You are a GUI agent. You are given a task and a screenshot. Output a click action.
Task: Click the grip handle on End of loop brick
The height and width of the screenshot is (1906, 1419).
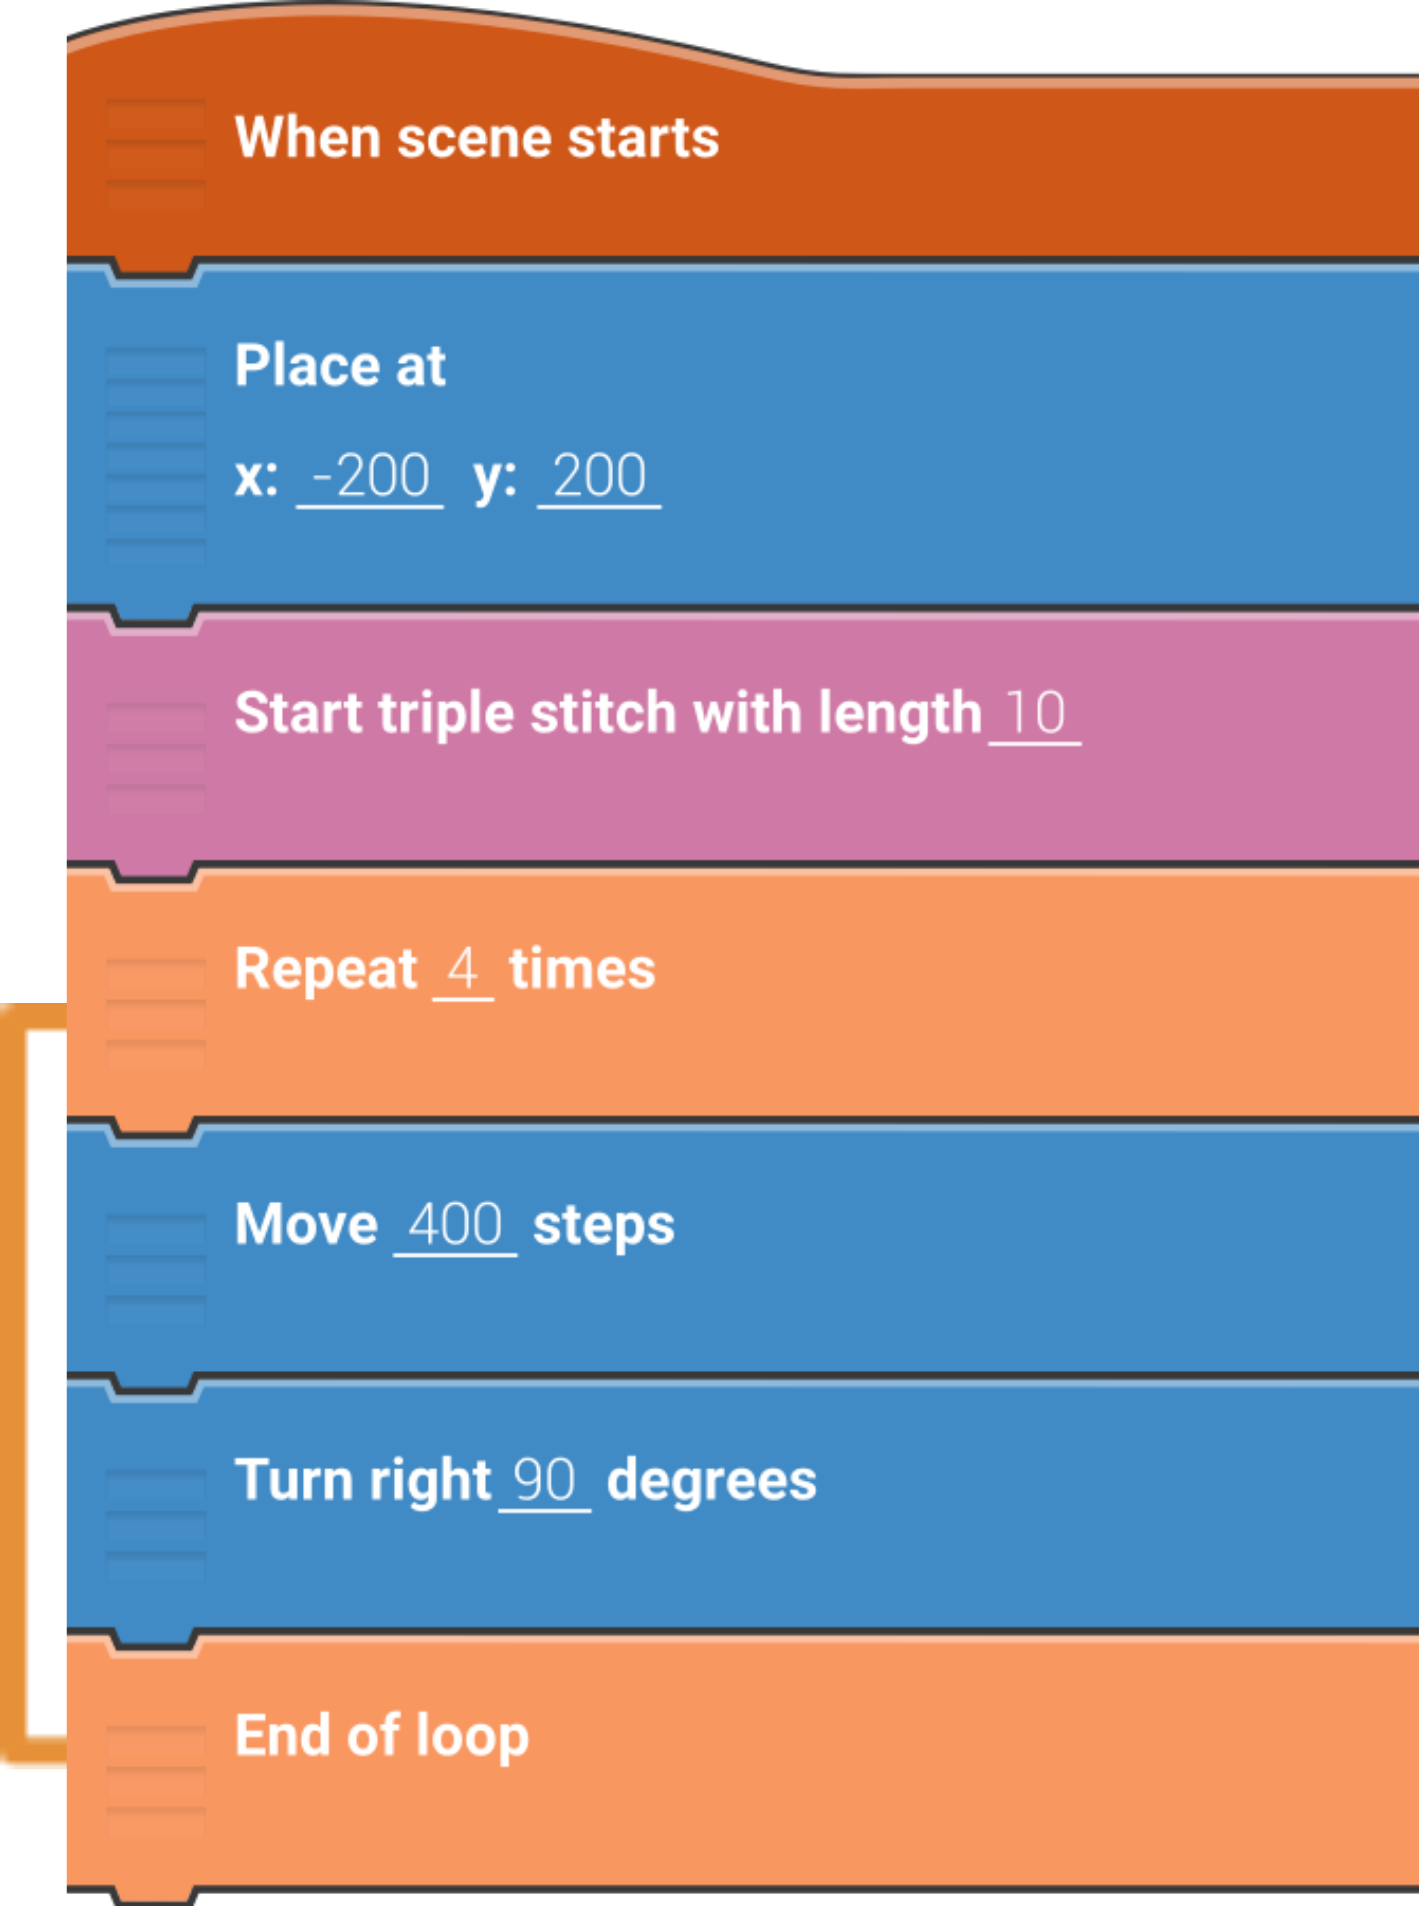tap(155, 1782)
